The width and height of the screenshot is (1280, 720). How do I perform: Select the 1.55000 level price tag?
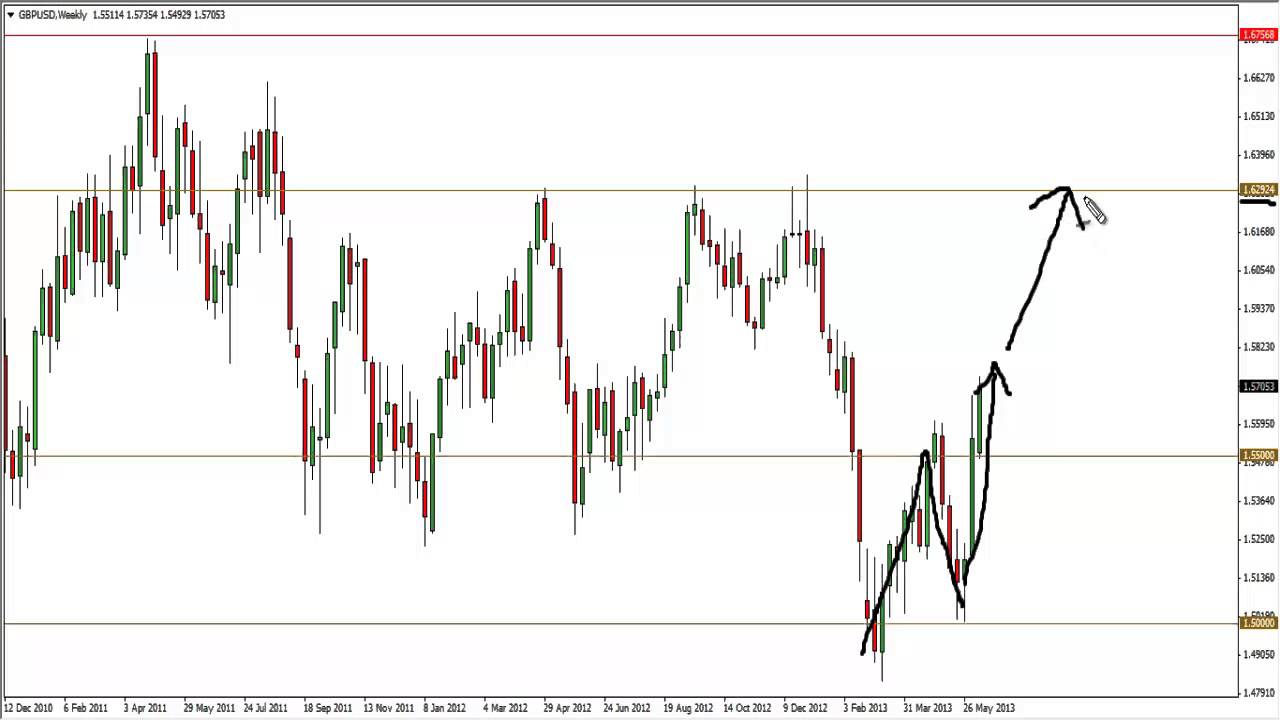coord(1258,456)
